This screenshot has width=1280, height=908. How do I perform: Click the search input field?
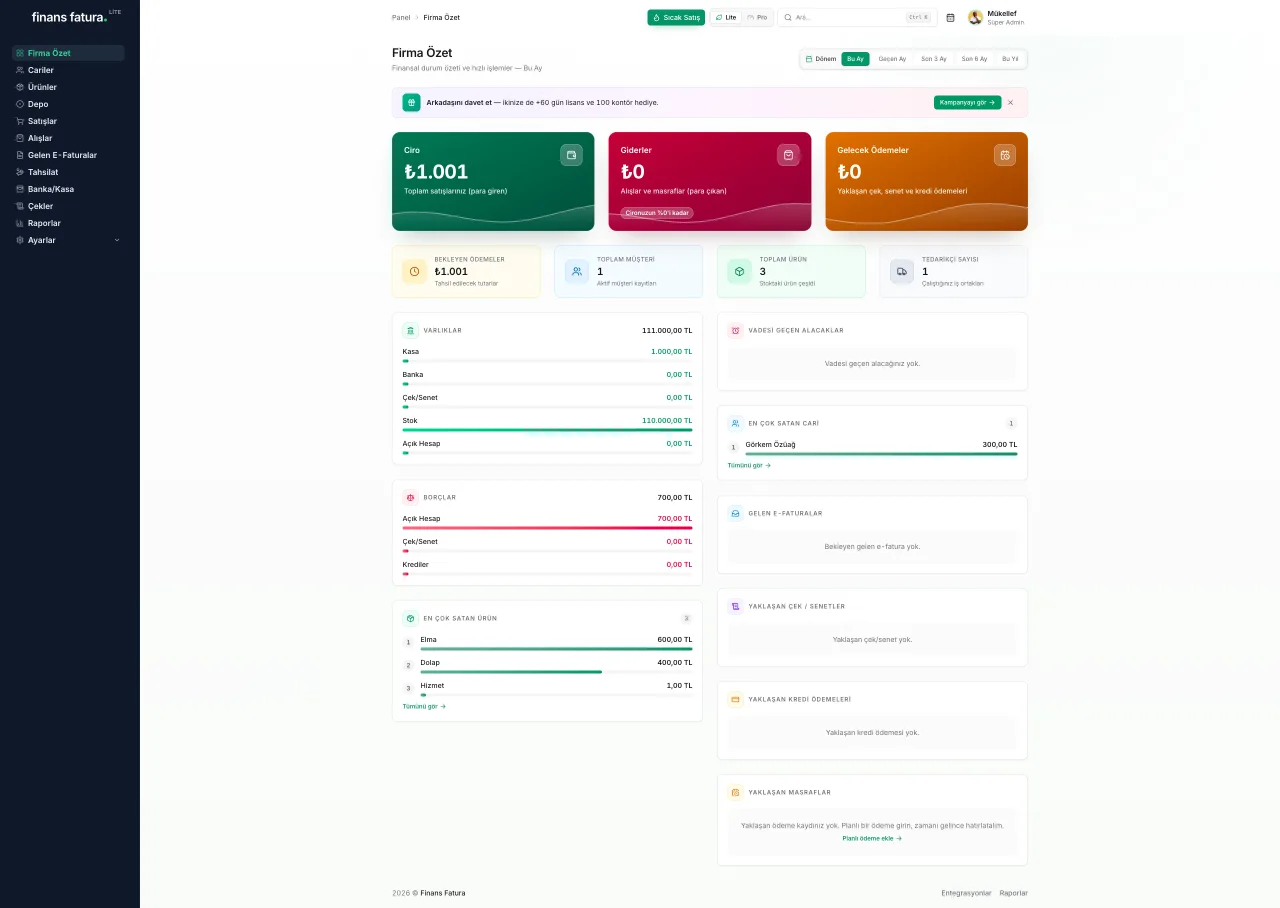point(857,17)
